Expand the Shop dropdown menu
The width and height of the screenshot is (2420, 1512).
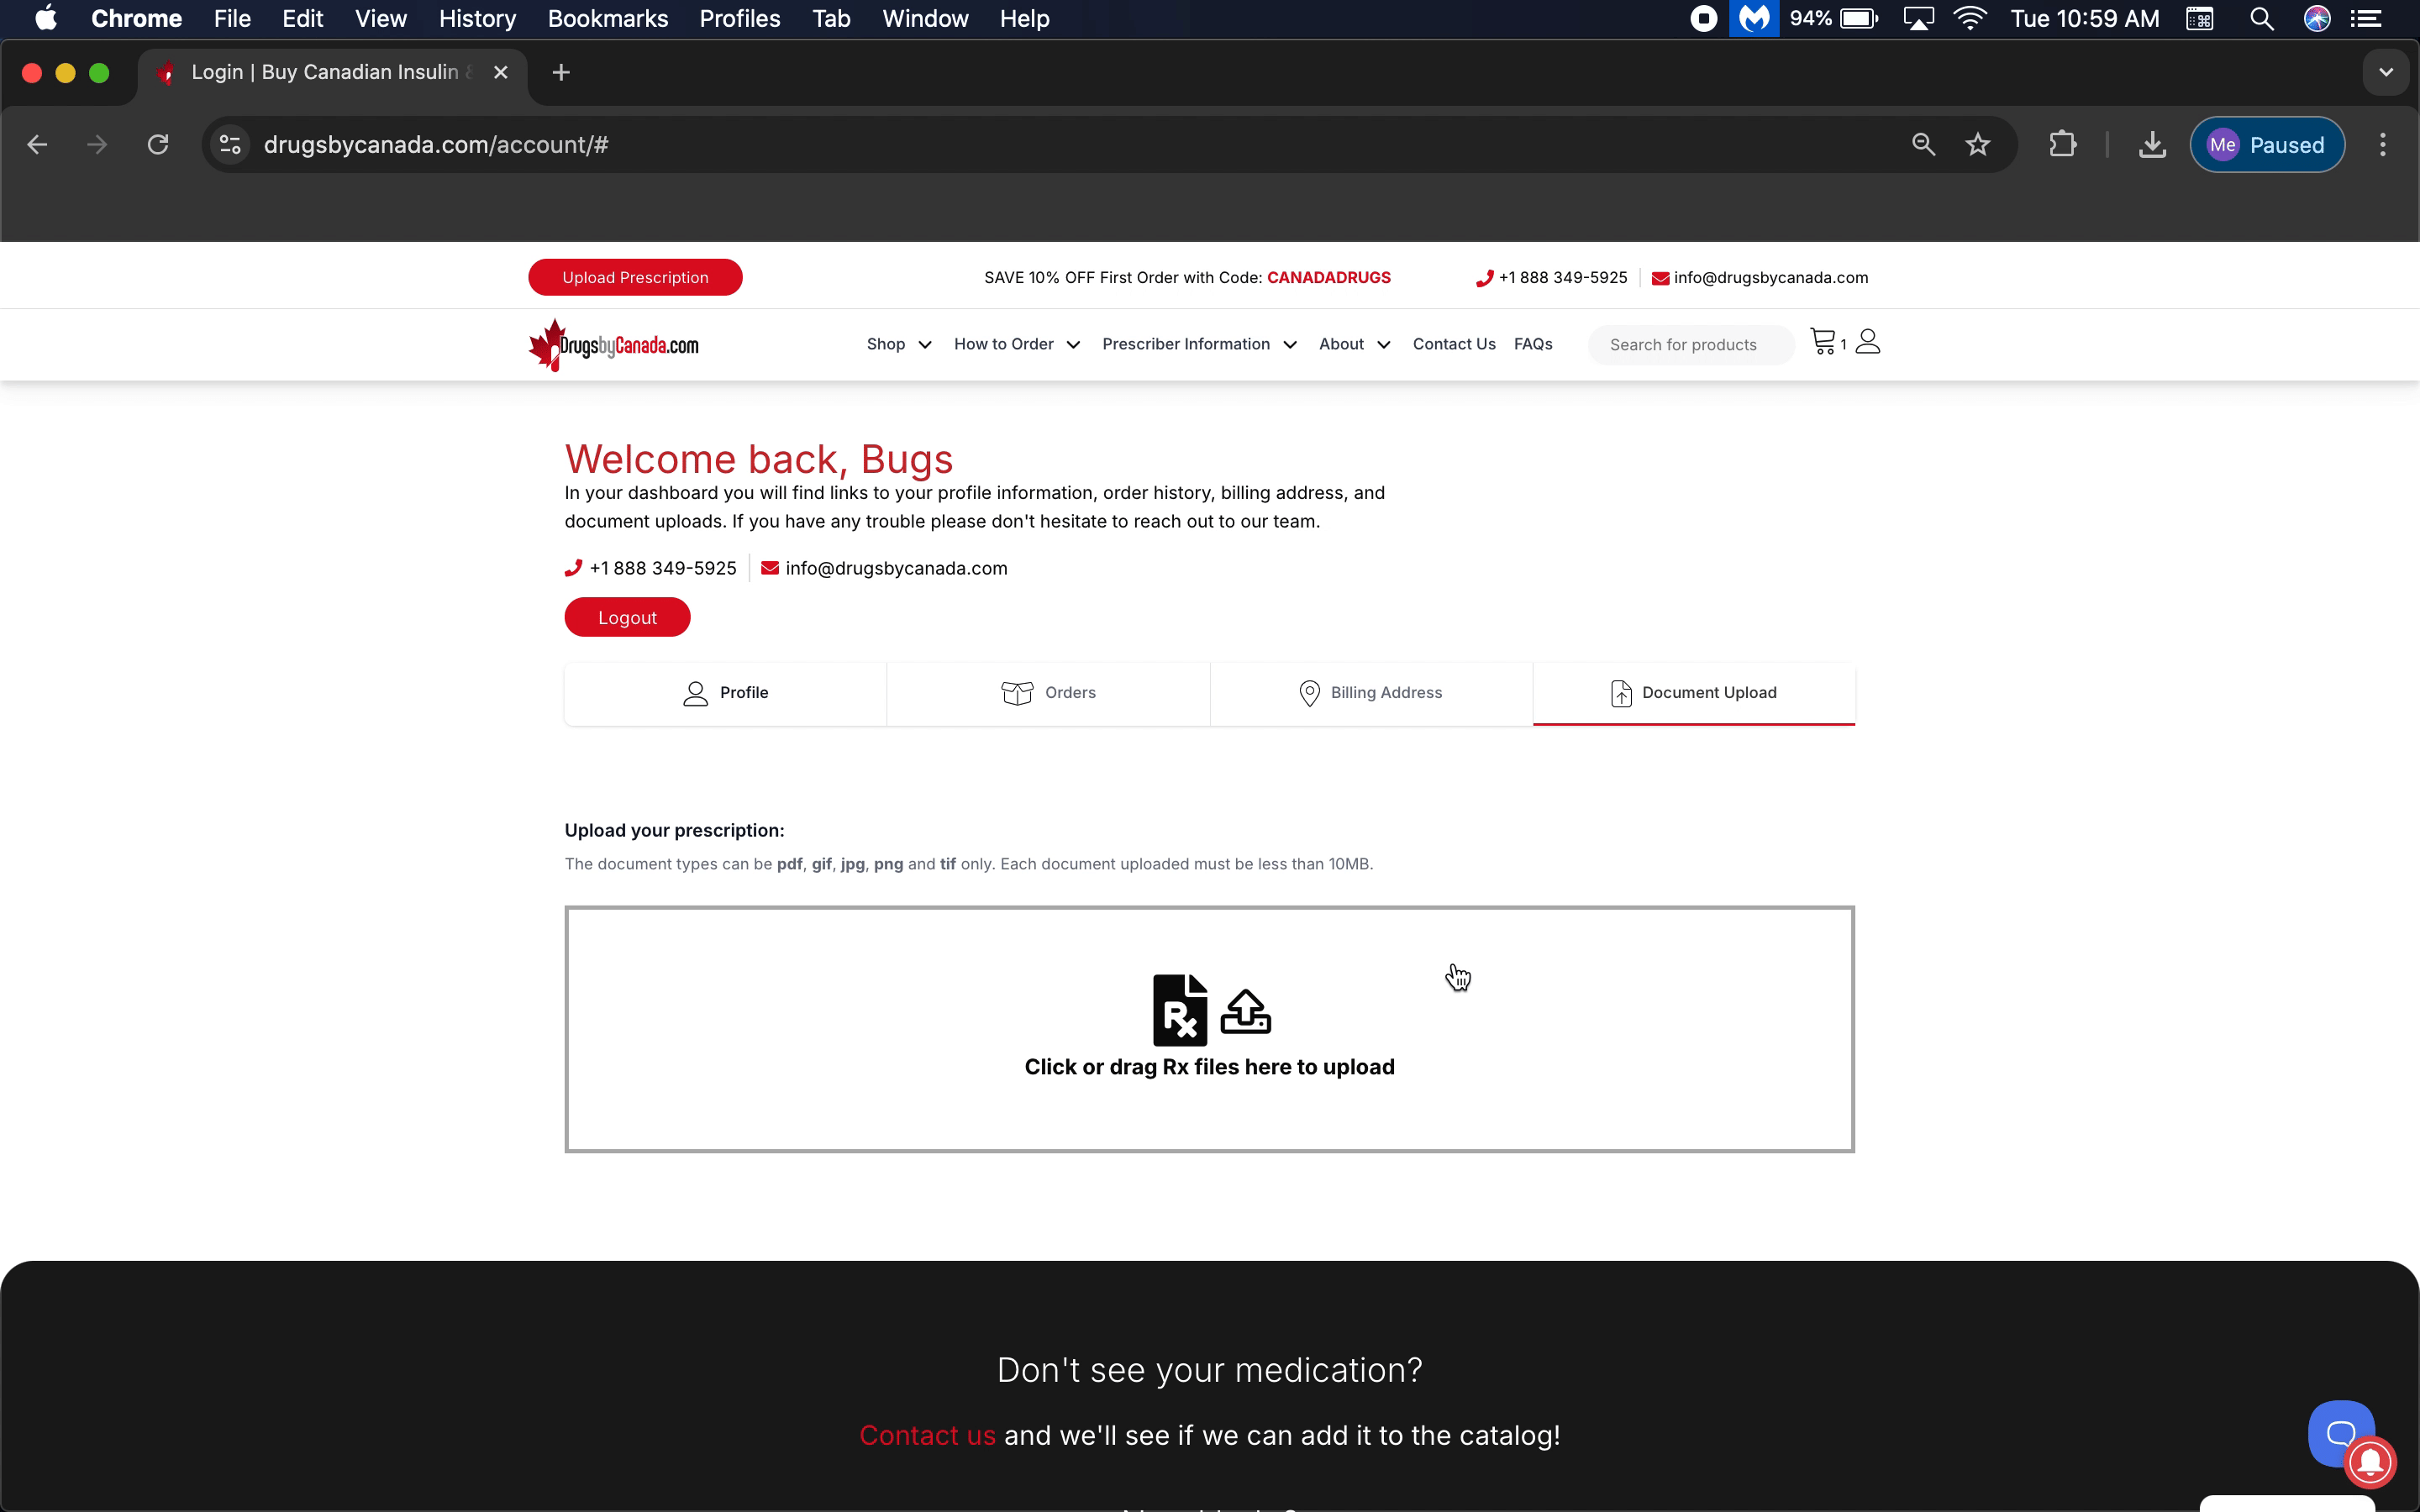click(x=898, y=344)
